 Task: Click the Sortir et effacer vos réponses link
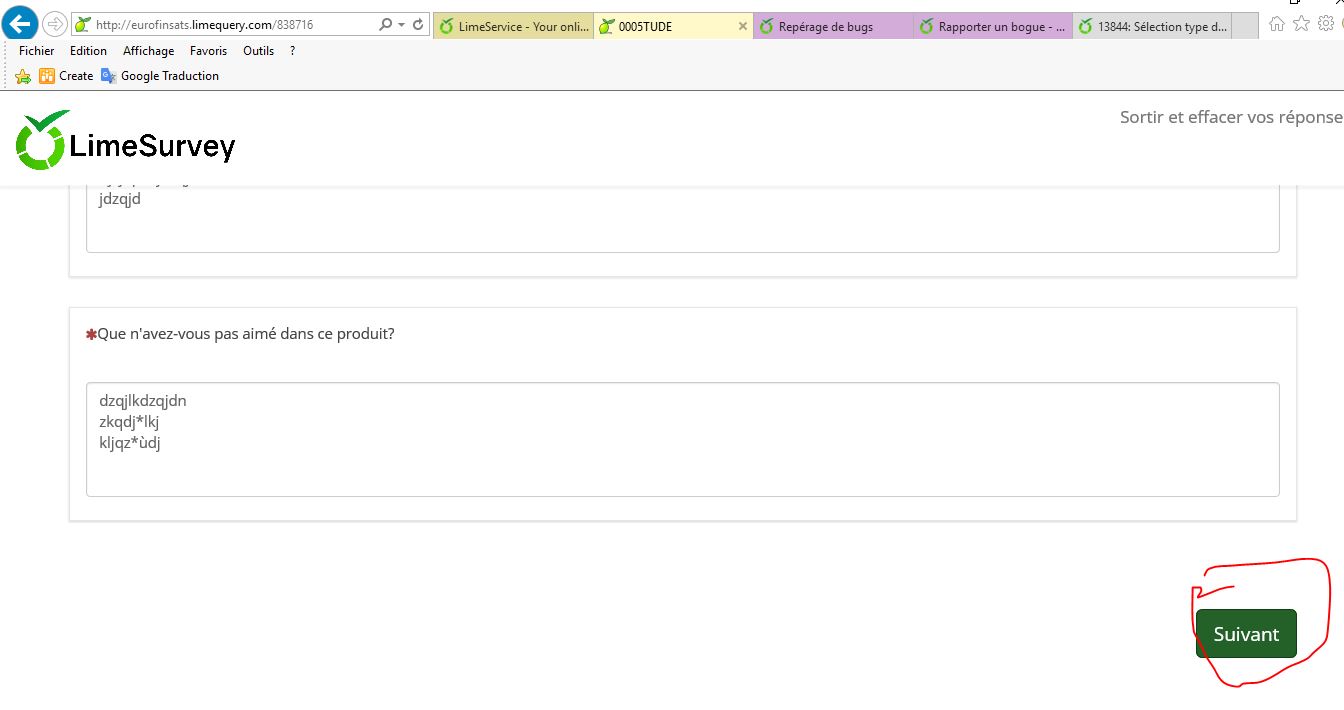pyautogui.click(x=1230, y=117)
